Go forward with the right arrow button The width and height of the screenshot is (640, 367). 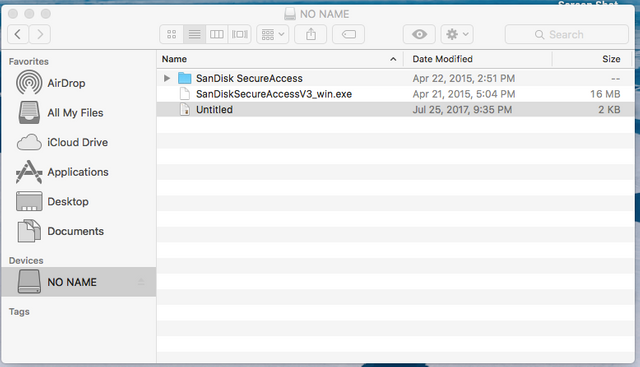40,34
